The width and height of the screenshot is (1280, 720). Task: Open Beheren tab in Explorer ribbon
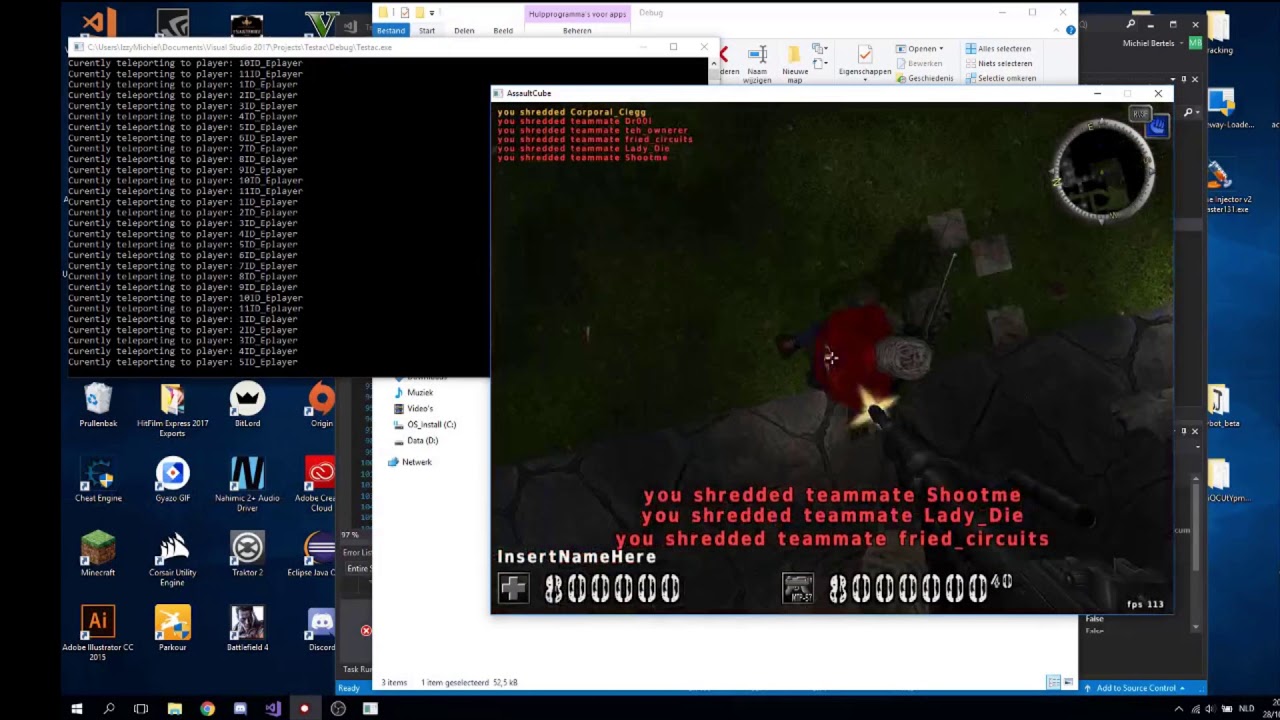577,31
